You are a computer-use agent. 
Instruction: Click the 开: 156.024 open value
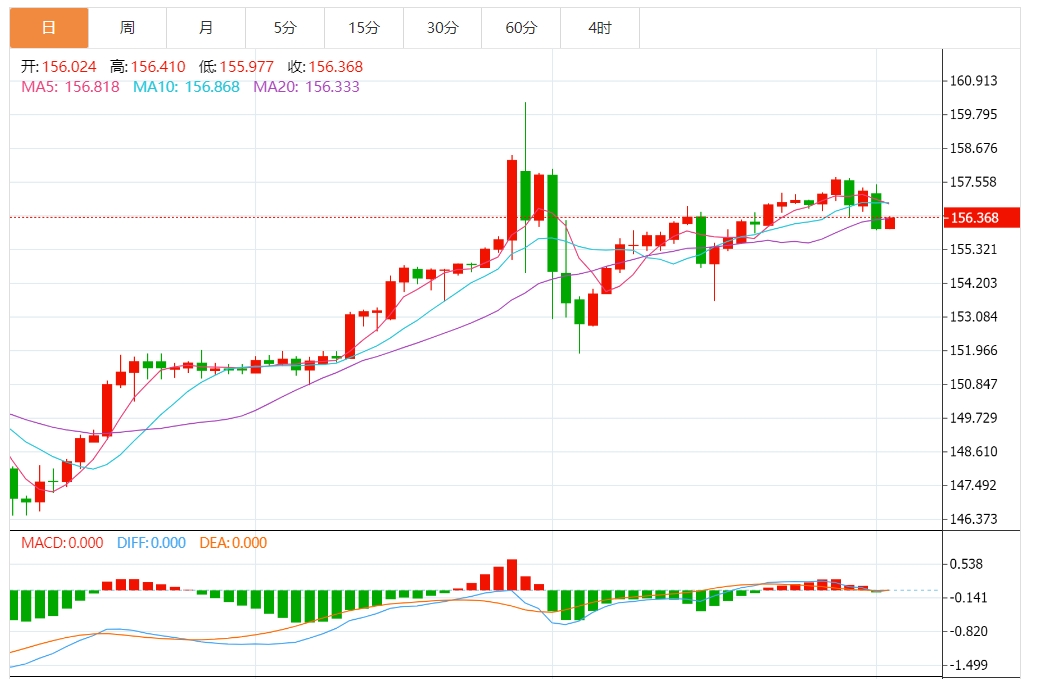(x=59, y=67)
